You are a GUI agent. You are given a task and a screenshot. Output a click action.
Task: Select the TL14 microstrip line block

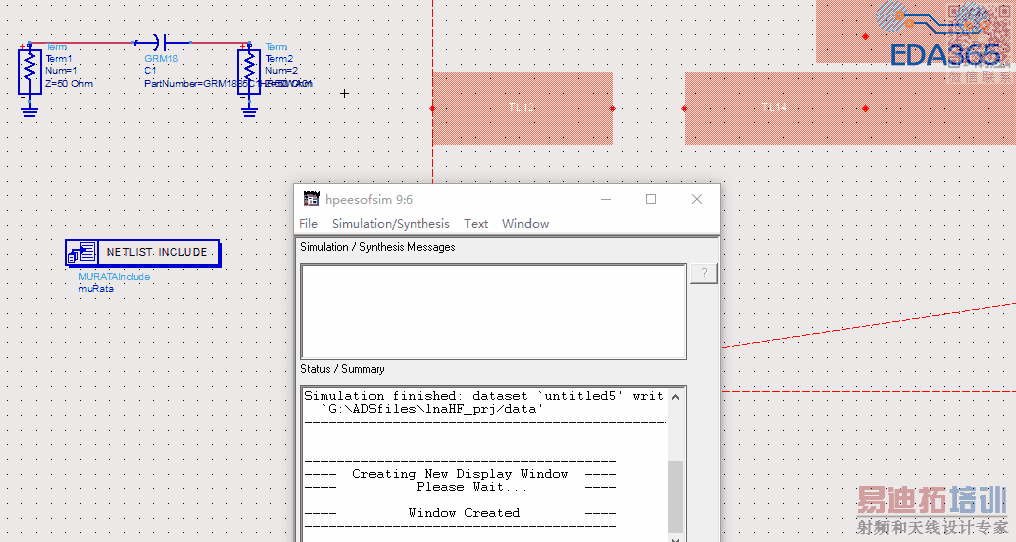point(850,108)
